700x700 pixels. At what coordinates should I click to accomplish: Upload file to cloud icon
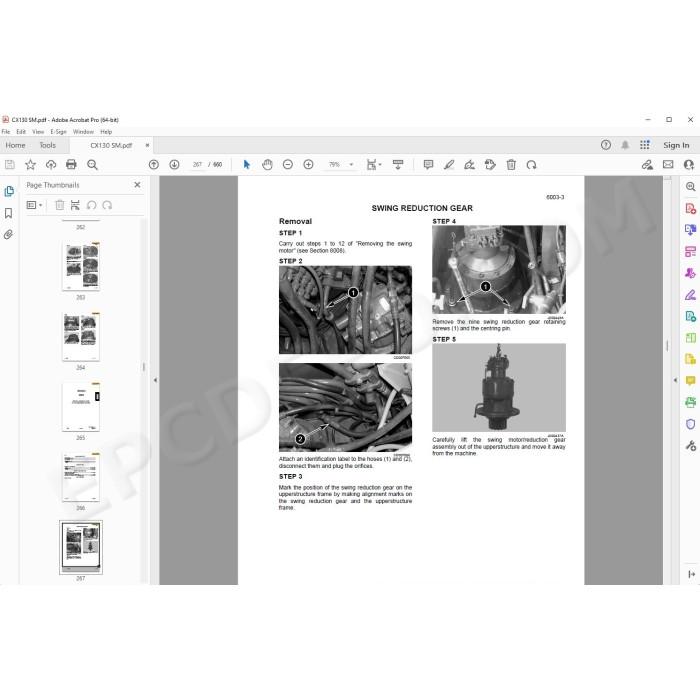(51, 165)
